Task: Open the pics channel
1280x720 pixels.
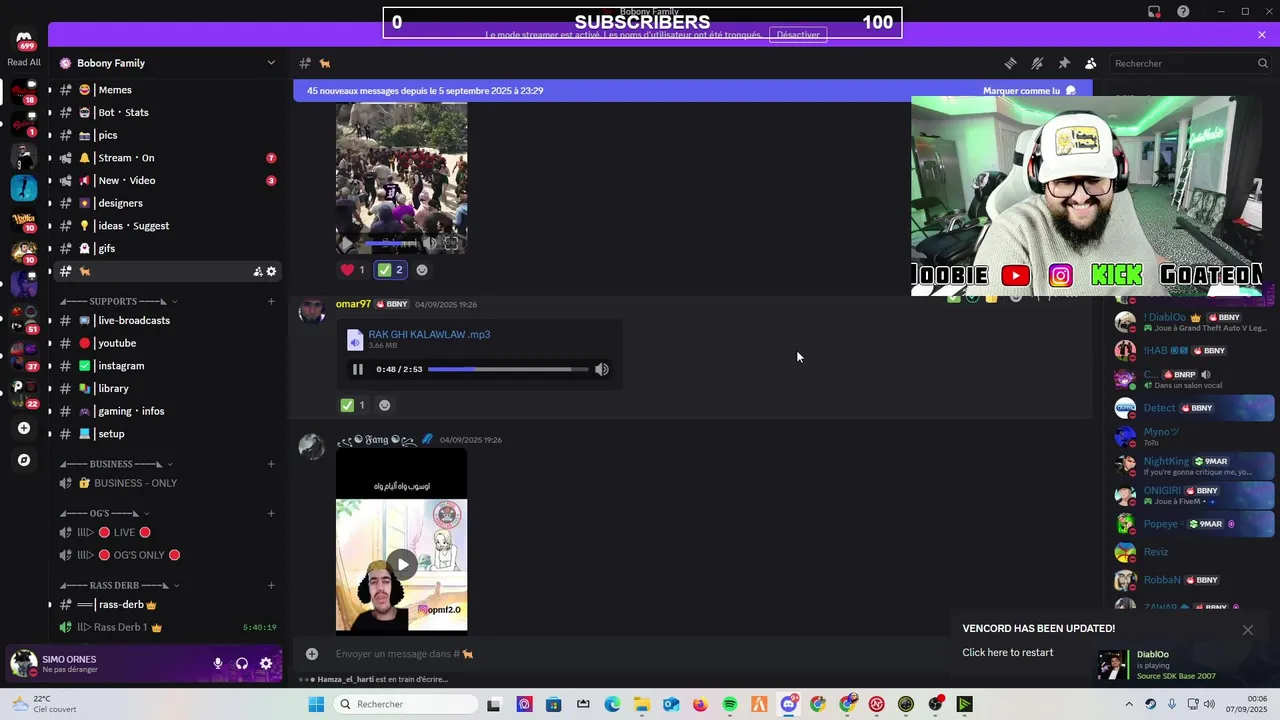Action: click(x=165, y=135)
